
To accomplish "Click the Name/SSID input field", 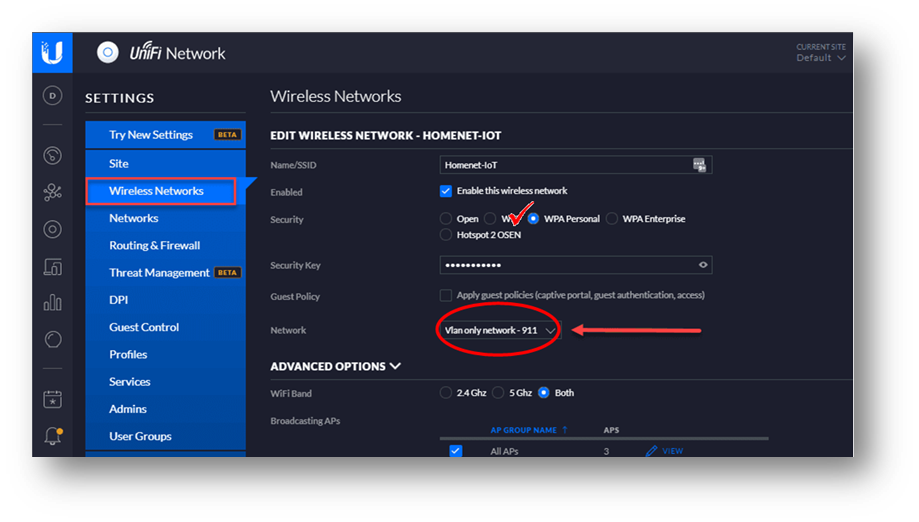I will 576,165.
